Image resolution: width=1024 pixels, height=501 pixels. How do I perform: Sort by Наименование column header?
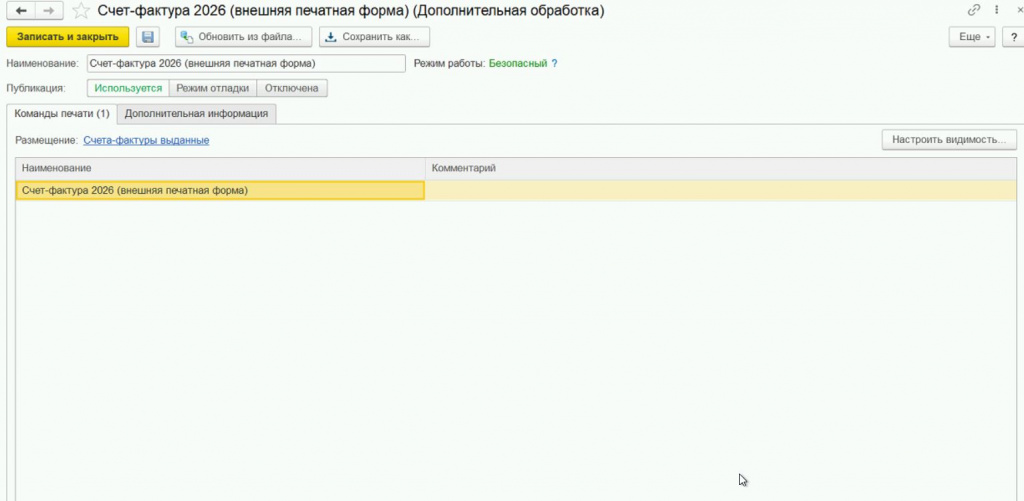coord(220,169)
